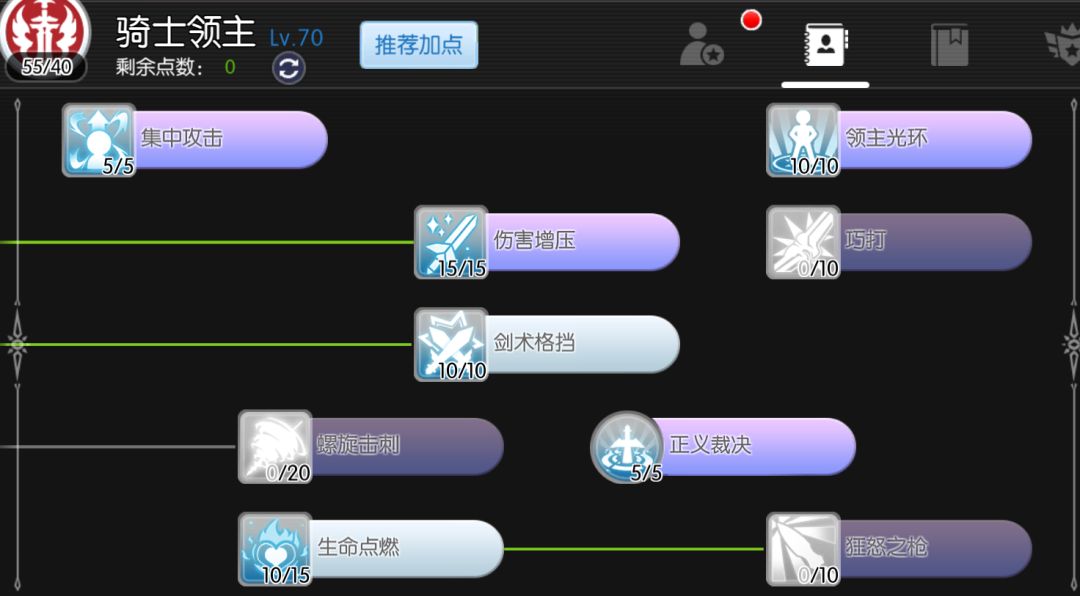Click the 骑士领主 class title

[186, 32]
